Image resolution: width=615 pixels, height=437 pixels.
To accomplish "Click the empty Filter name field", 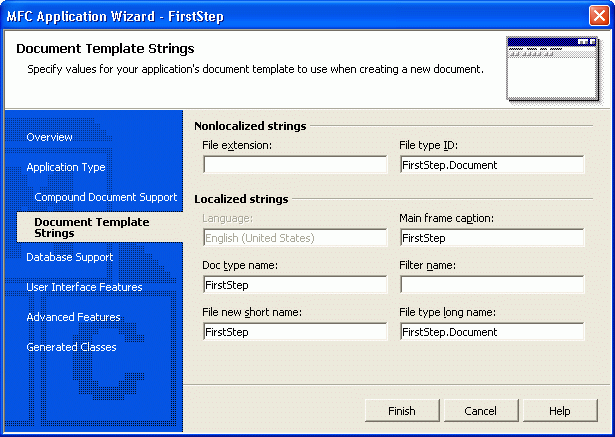I will coord(491,285).
